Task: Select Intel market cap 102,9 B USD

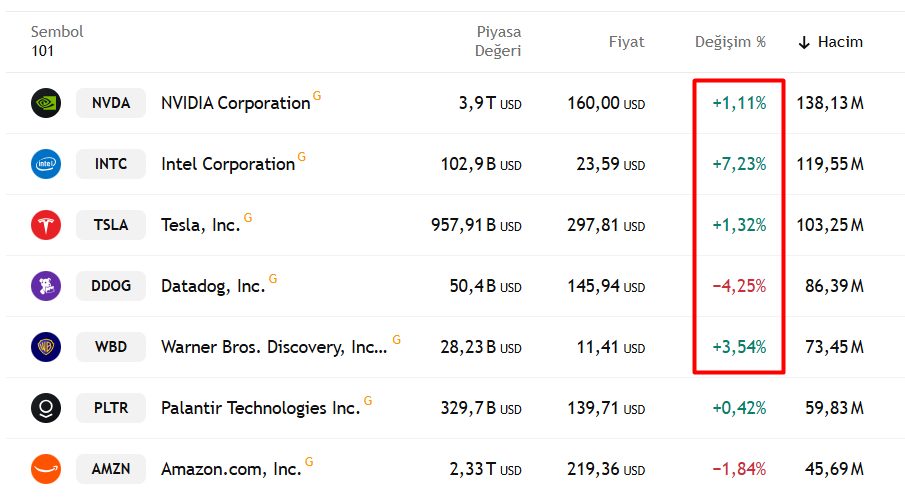Action: pyautogui.click(x=481, y=165)
